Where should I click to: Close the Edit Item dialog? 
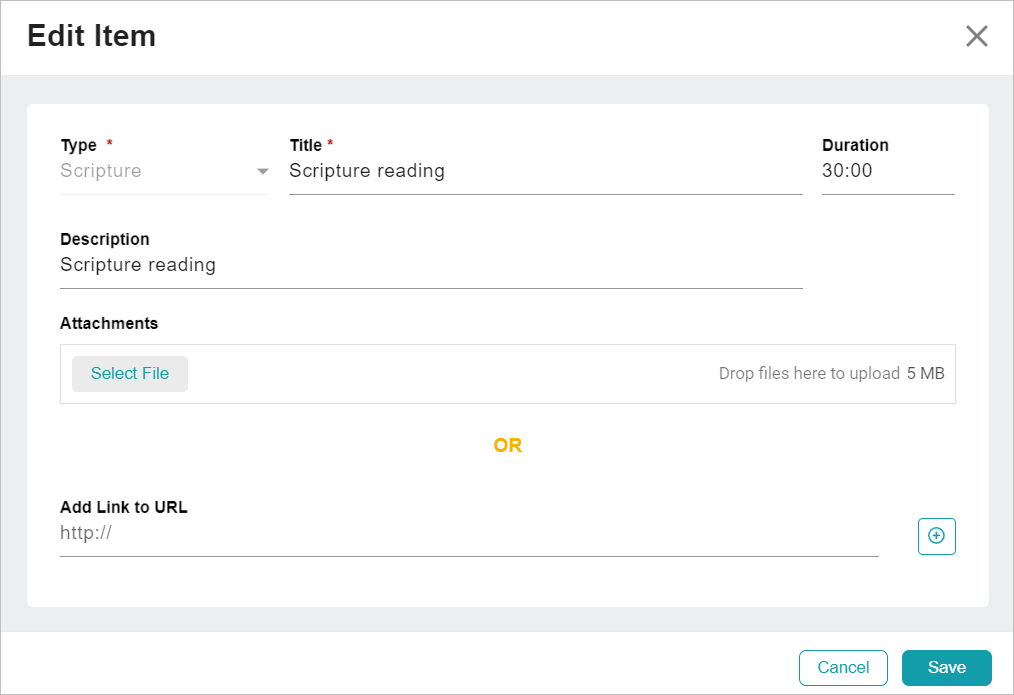[976, 37]
